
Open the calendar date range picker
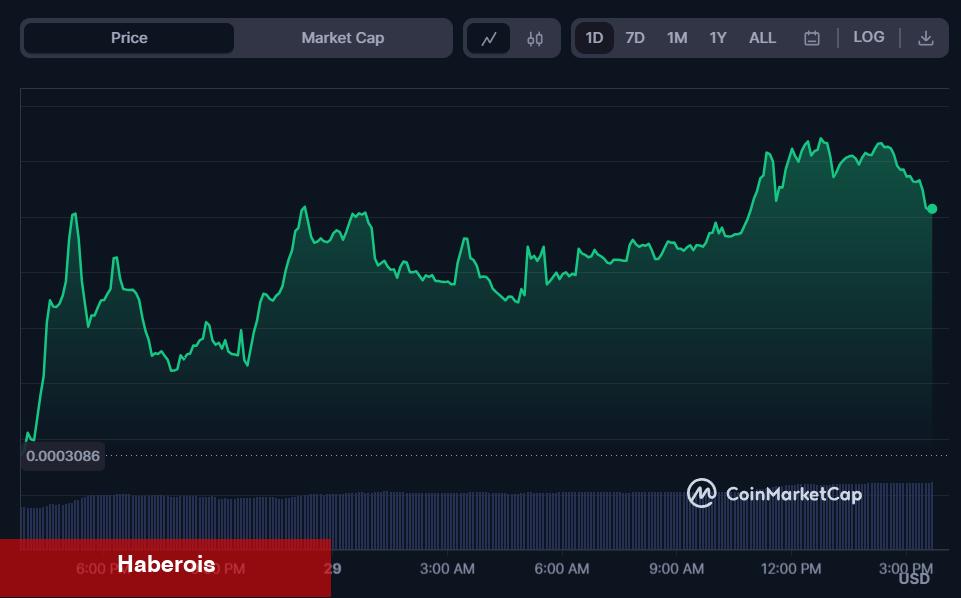click(x=811, y=38)
